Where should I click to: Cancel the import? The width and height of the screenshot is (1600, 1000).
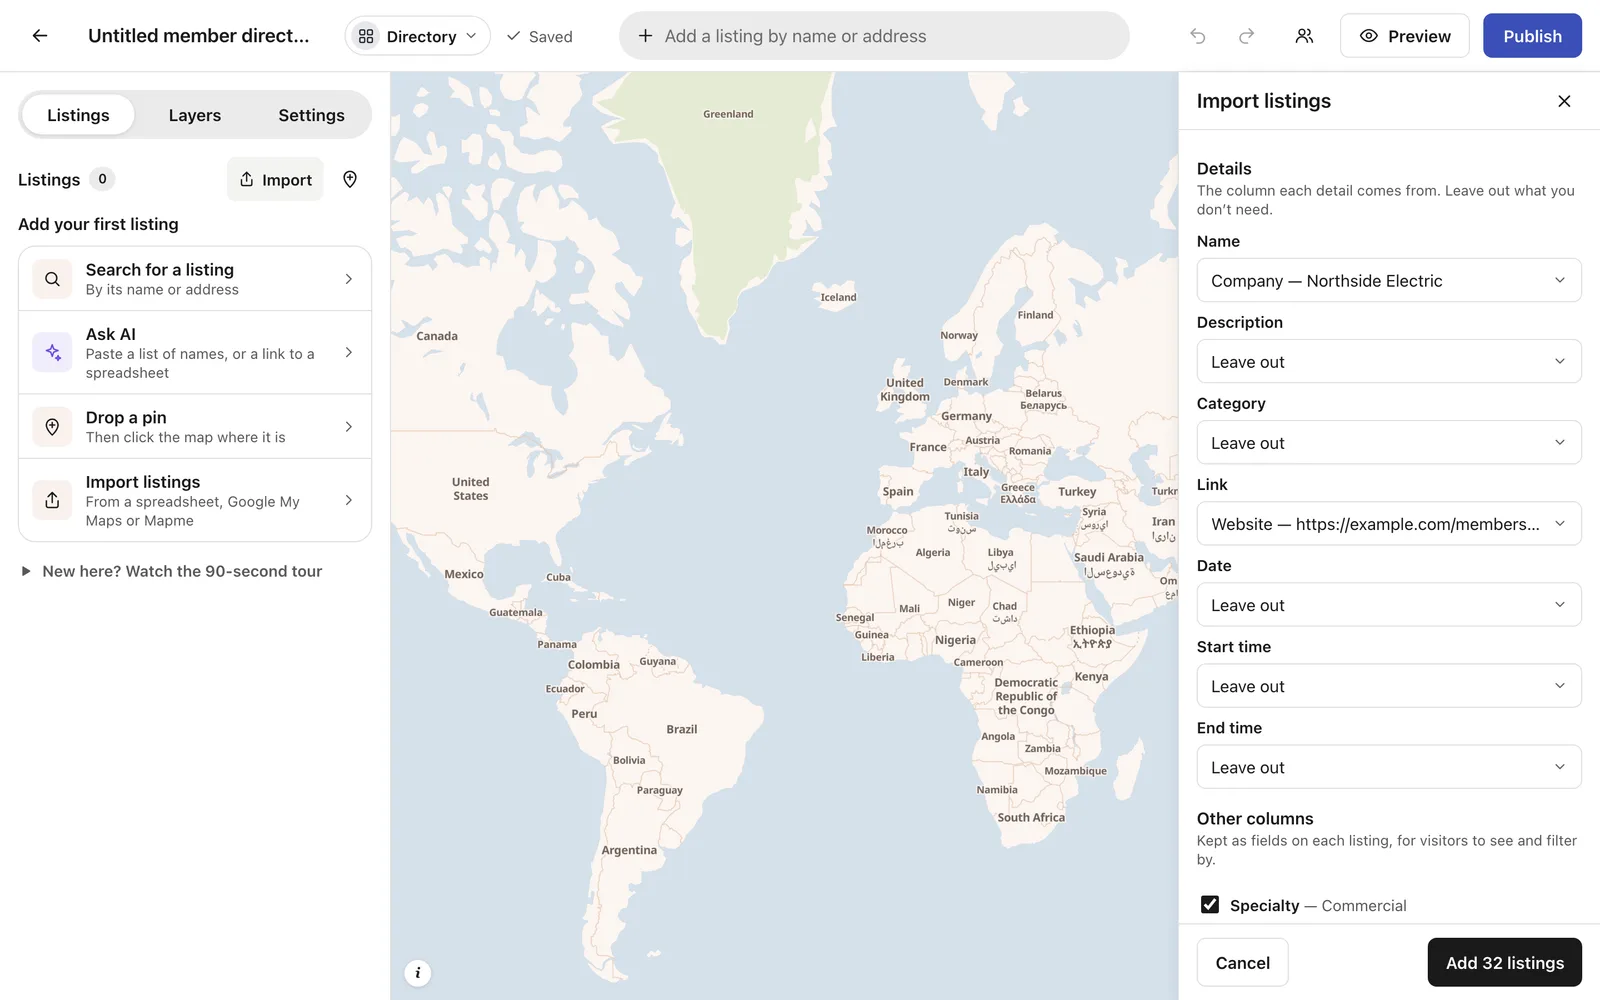[1243, 963]
